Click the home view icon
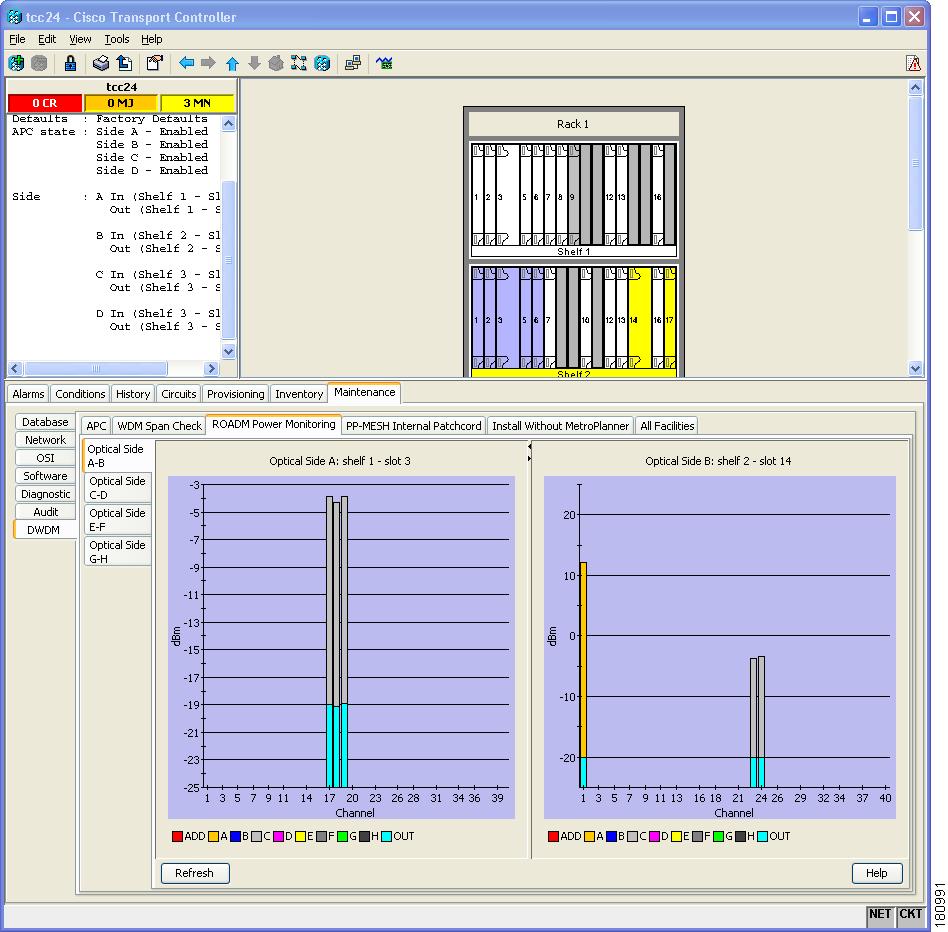 pos(276,63)
